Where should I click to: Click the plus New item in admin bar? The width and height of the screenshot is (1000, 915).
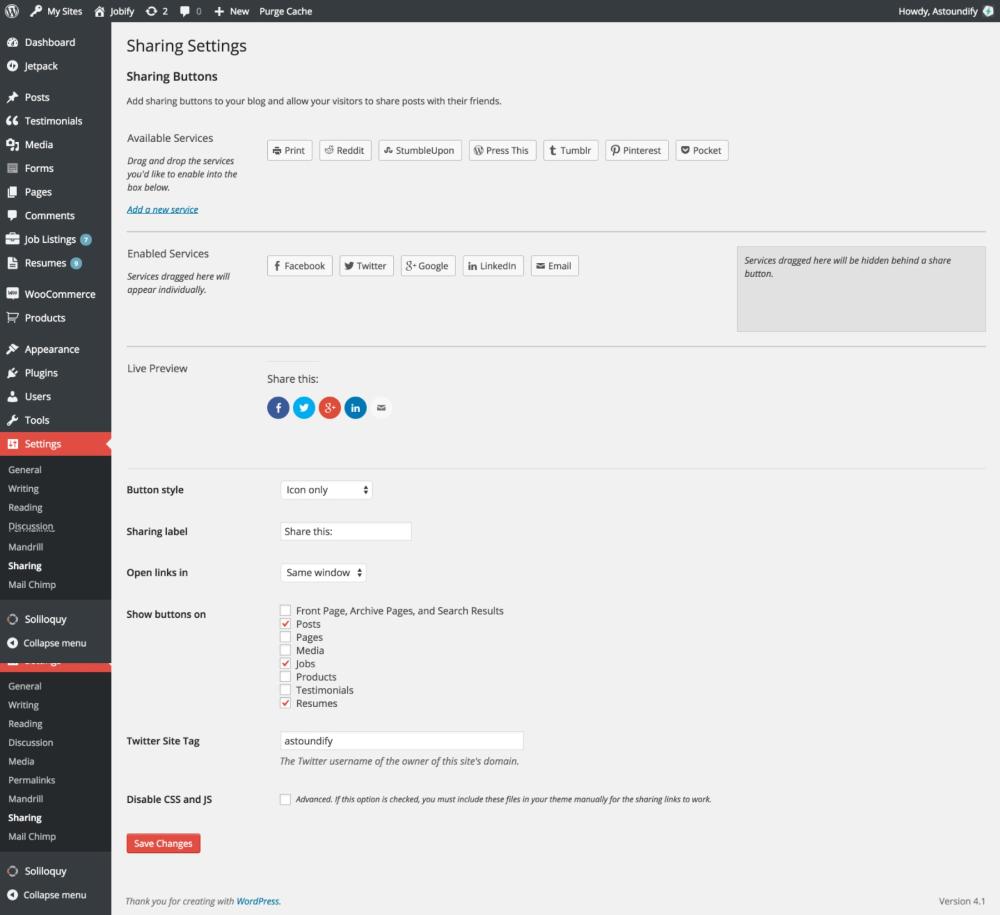pyautogui.click(x=232, y=11)
